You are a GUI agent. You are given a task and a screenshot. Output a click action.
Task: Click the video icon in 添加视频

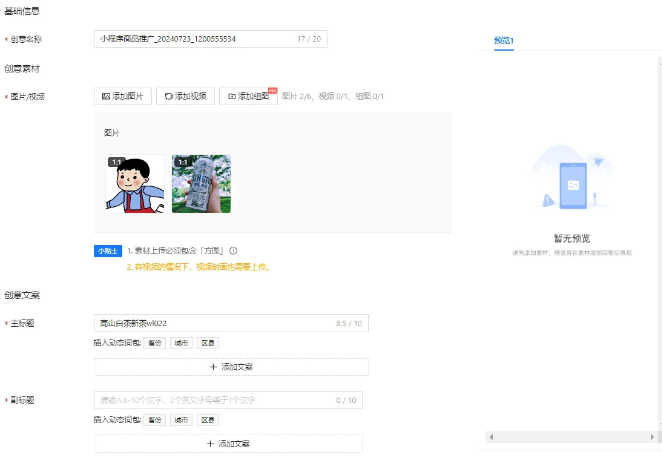click(168, 96)
